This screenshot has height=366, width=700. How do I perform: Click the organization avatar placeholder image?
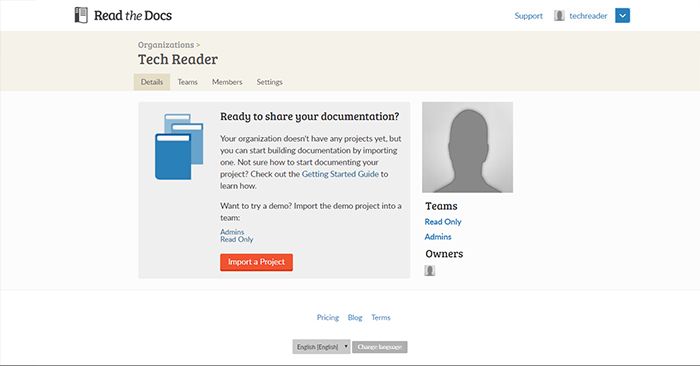click(467, 147)
